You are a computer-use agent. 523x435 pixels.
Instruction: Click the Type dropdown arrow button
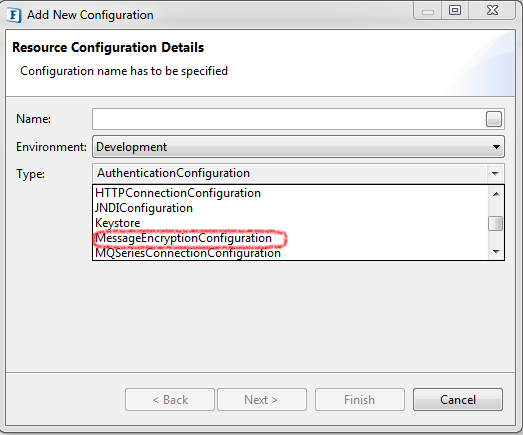(x=495, y=173)
